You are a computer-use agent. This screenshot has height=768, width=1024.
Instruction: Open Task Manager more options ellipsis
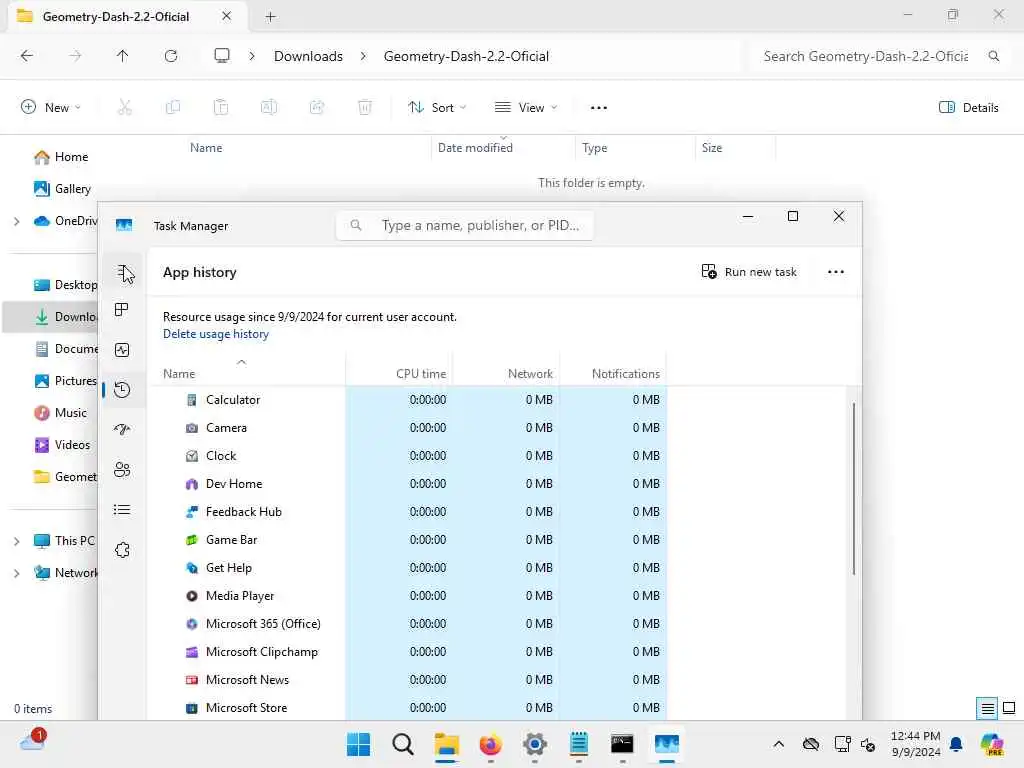point(835,272)
